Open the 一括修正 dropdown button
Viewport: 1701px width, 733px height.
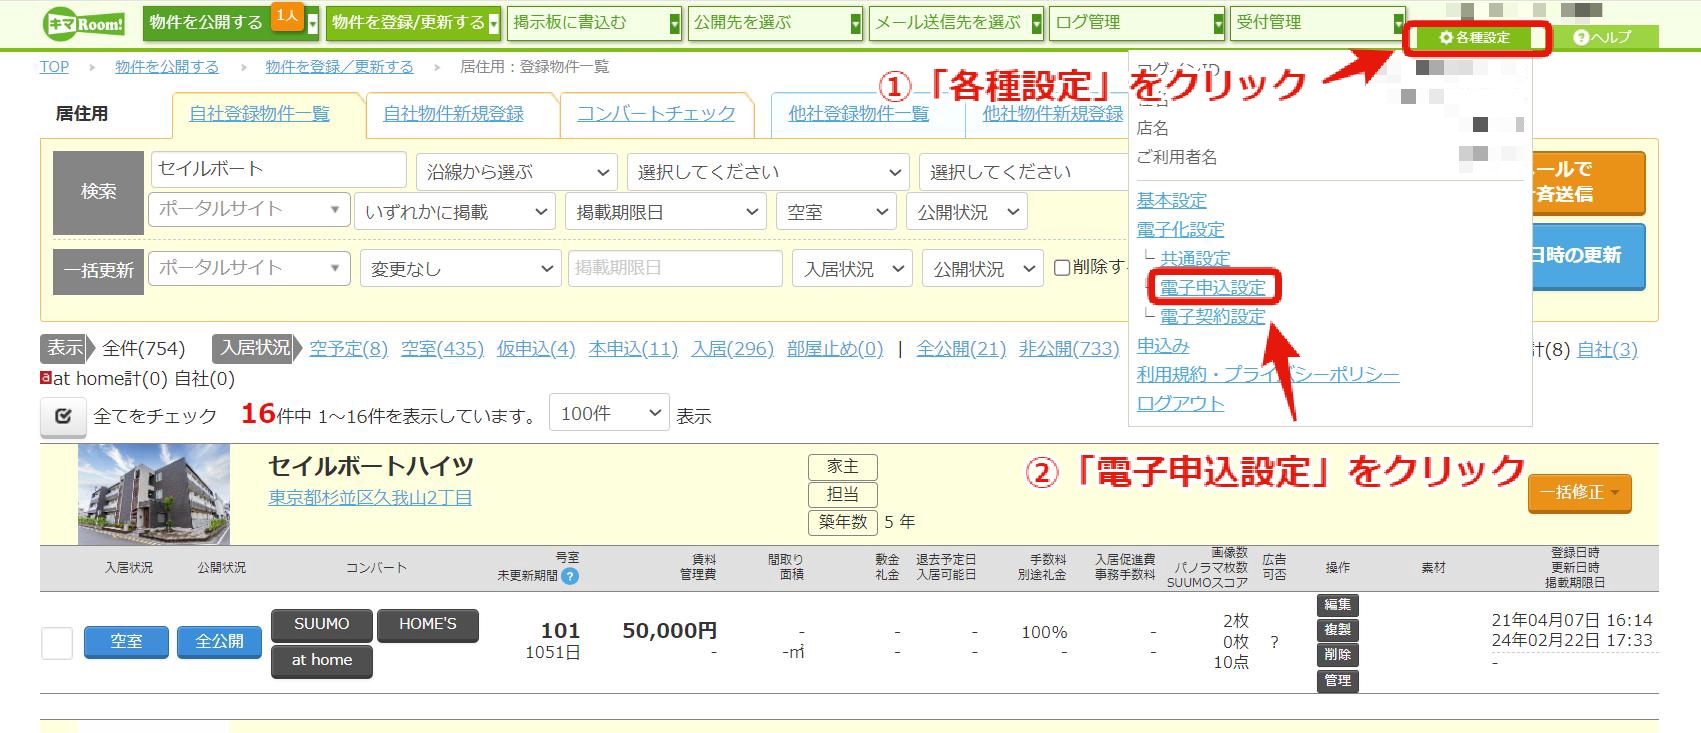tap(1580, 493)
